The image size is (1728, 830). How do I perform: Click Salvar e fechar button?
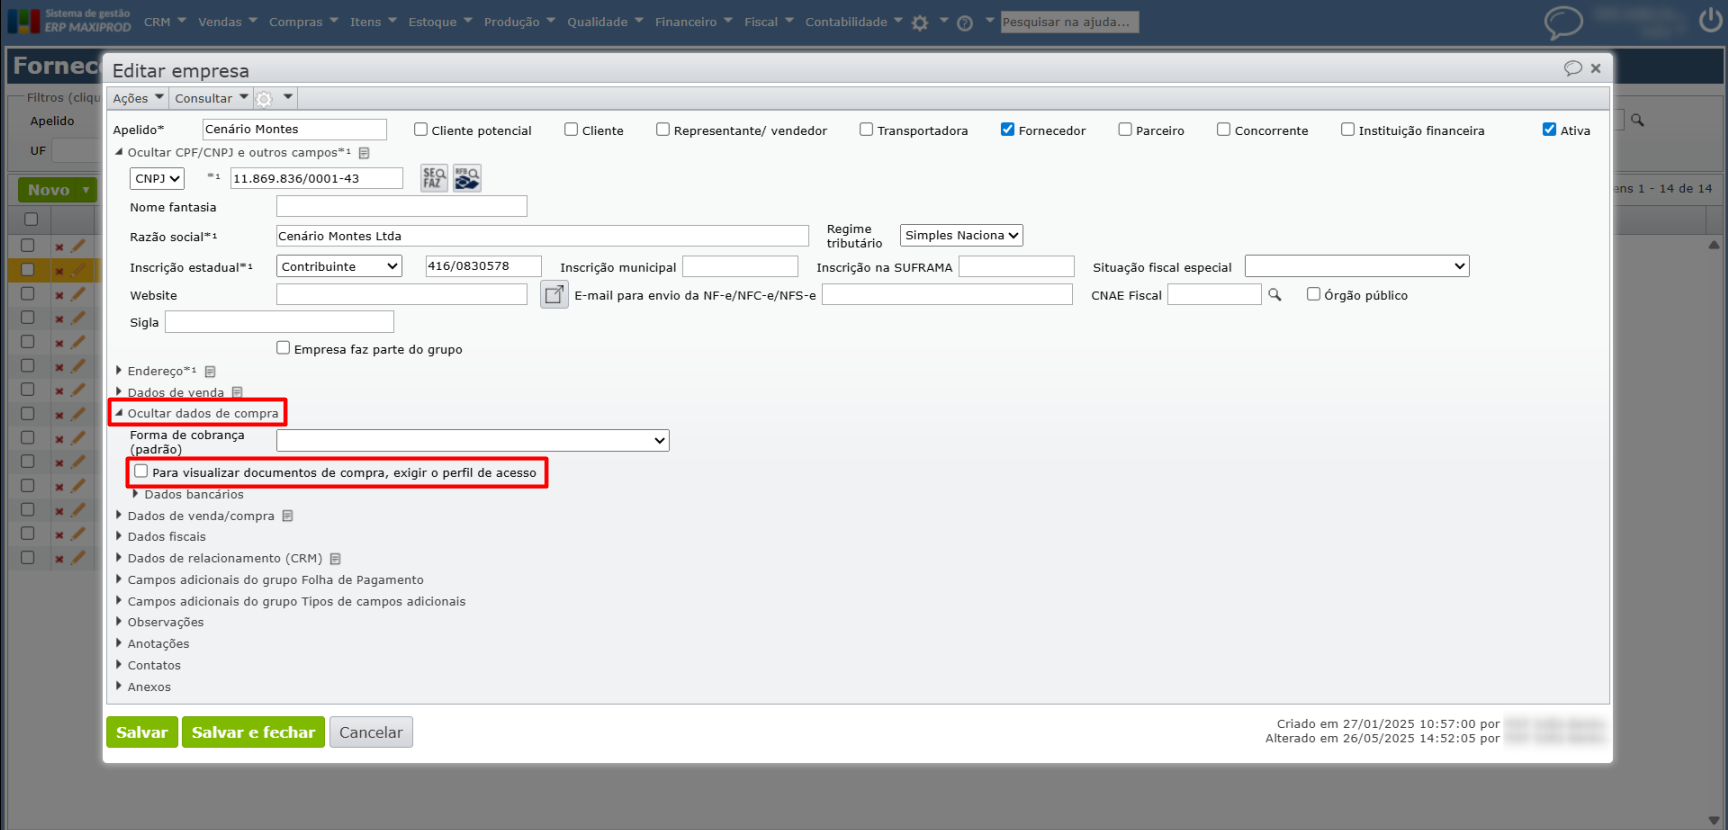(x=253, y=732)
